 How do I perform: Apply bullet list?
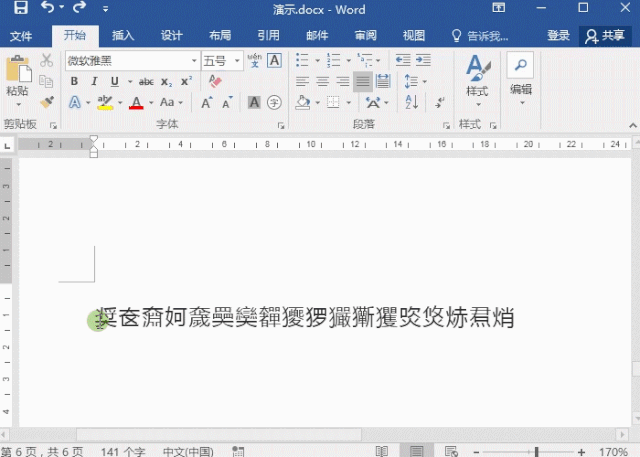pos(302,60)
